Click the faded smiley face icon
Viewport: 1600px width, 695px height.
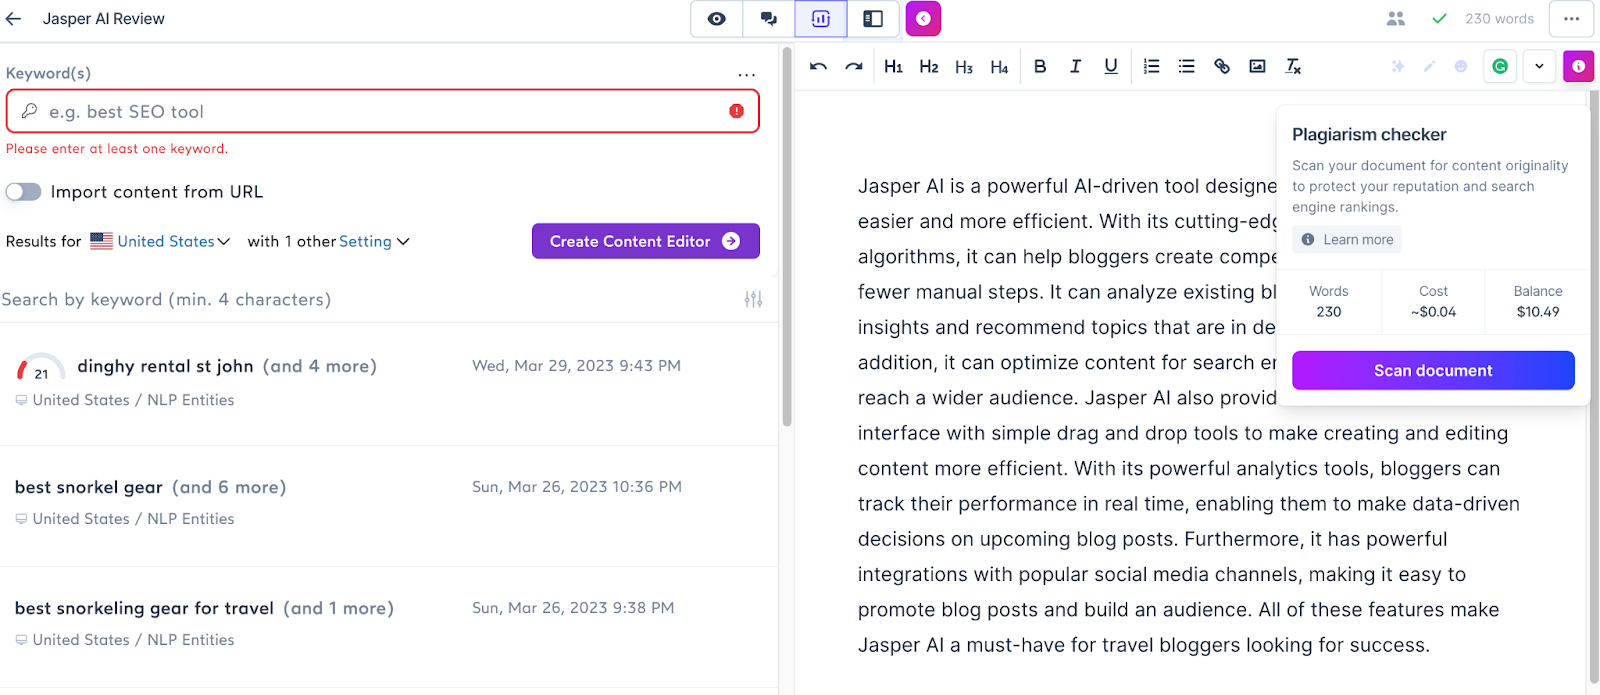(x=1461, y=66)
